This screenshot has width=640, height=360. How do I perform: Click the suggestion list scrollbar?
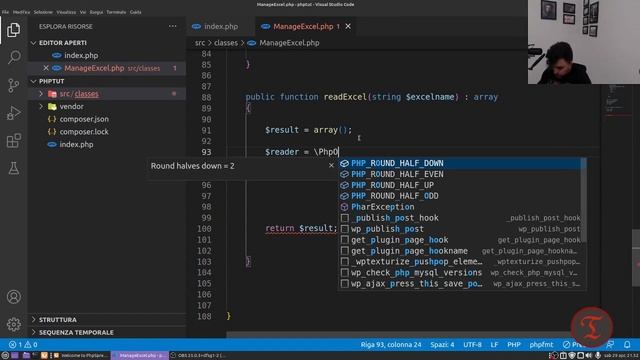click(584, 199)
